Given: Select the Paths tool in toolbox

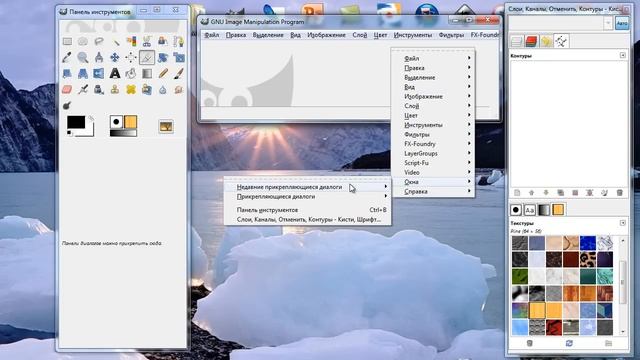Looking at the screenshot, I should [179, 41].
